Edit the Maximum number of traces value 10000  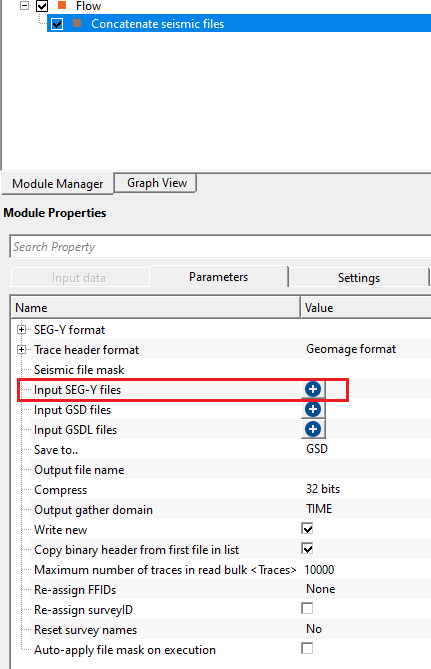point(365,570)
